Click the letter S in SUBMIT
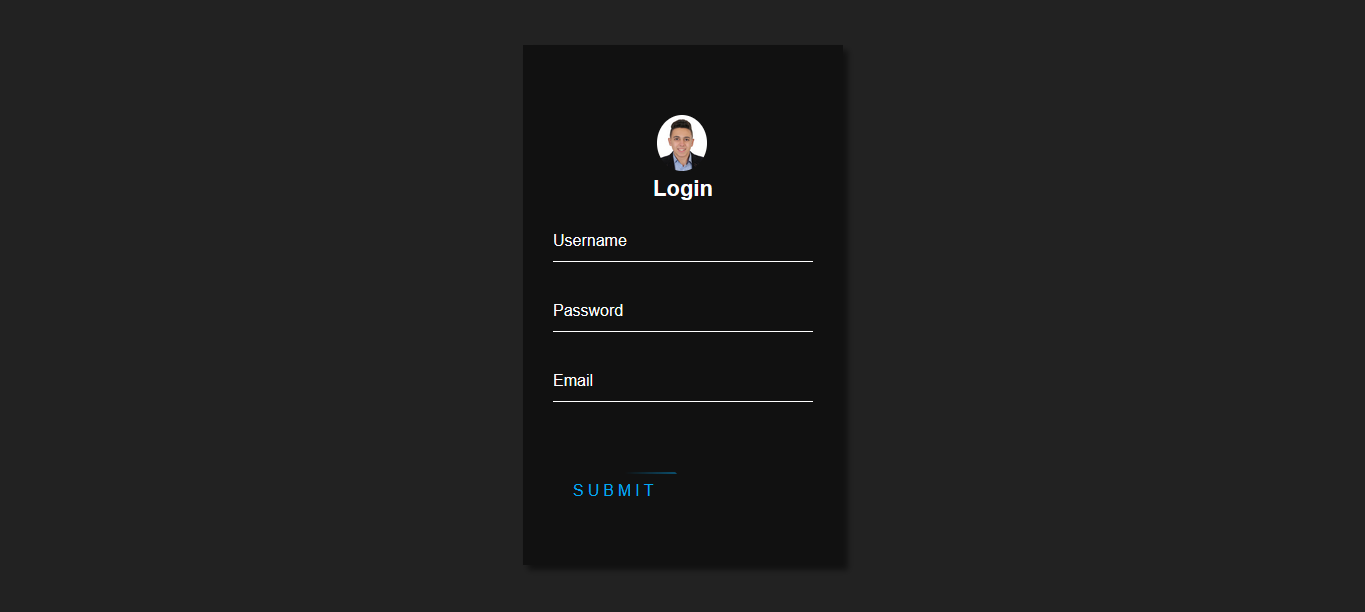The width and height of the screenshot is (1365, 612). 579,490
